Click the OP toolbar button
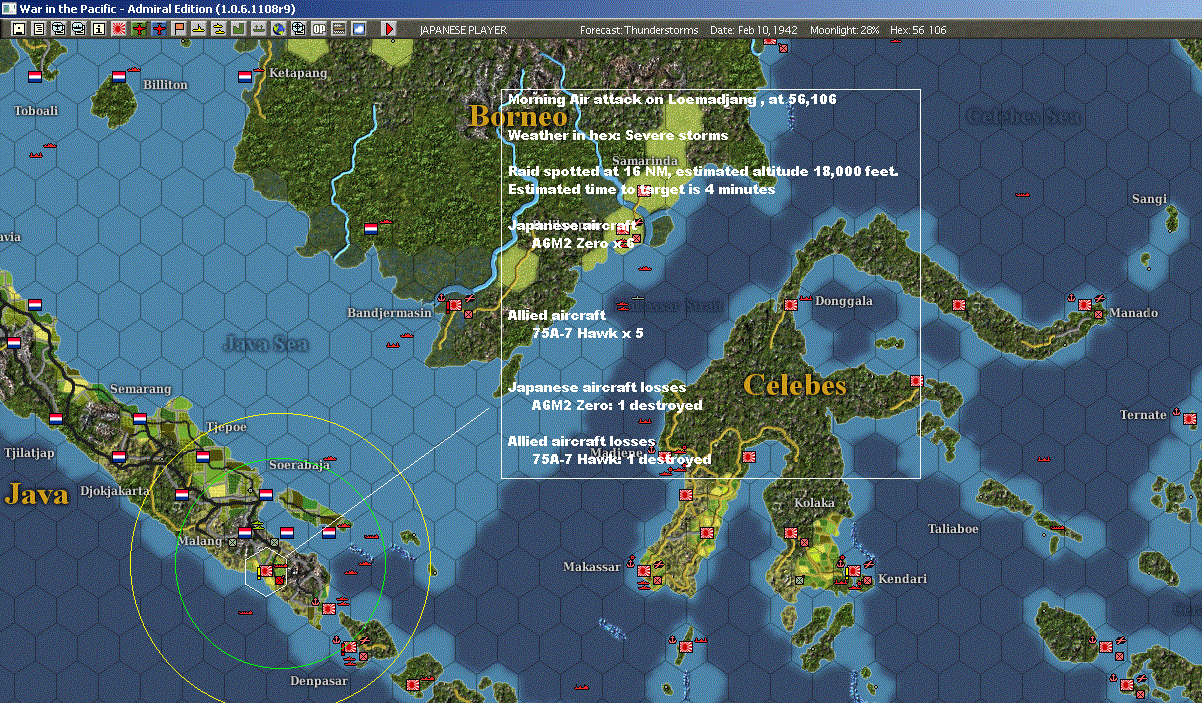The image size is (1202, 703). point(319,29)
